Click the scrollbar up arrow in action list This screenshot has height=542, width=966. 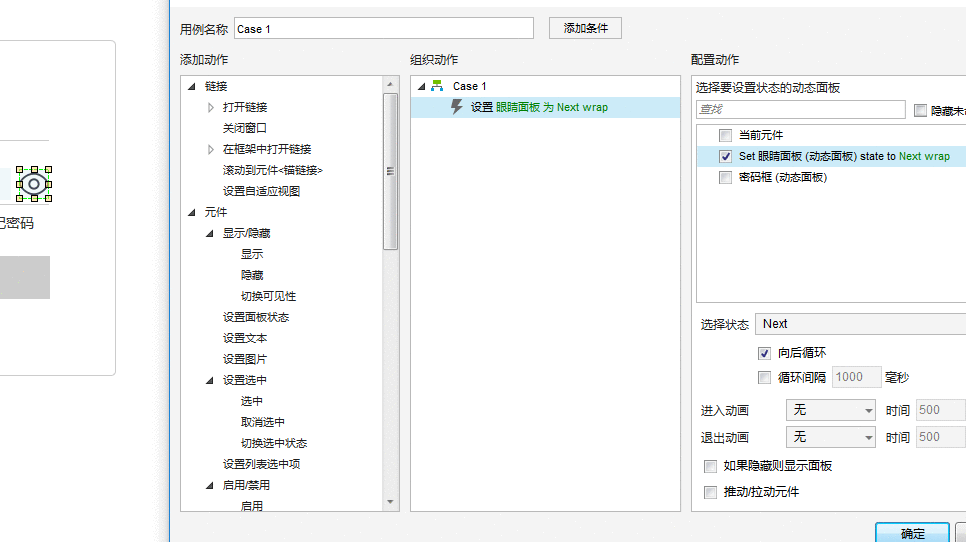pyautogui.click(x=390, y=84)
